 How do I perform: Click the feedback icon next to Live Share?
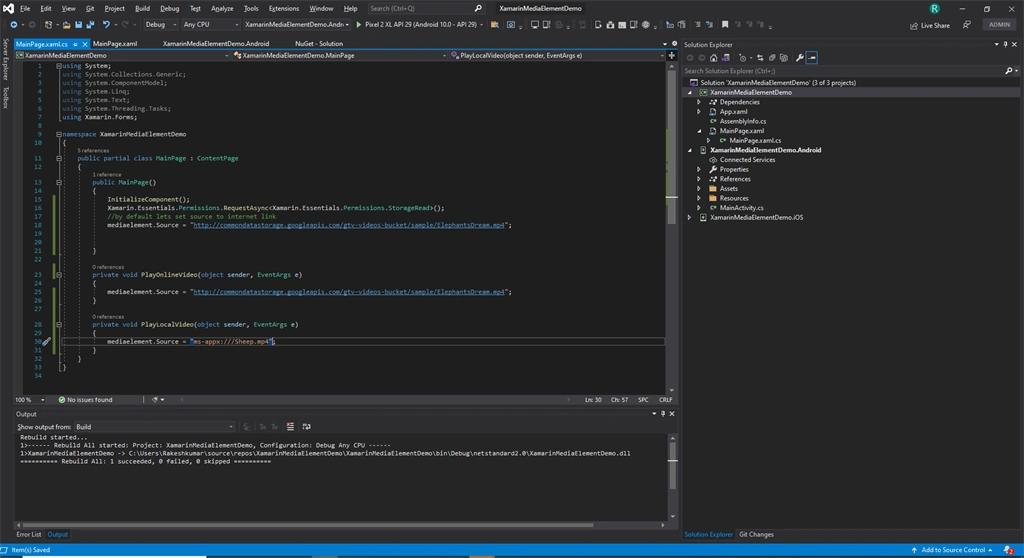(967, 25)
